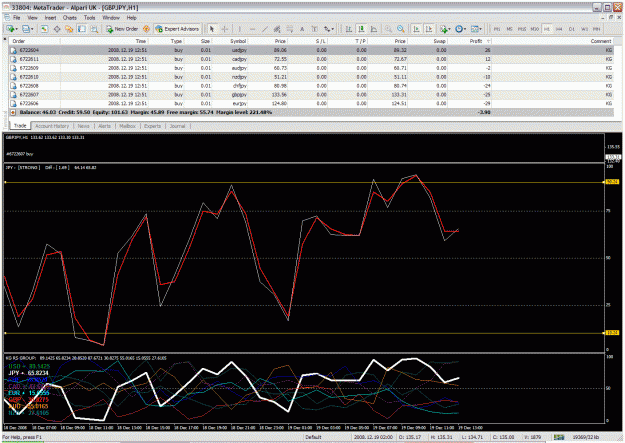Switch chart to W1 timeframe
The width and height of the screenshot is (625, 443).
pos(584,29)
